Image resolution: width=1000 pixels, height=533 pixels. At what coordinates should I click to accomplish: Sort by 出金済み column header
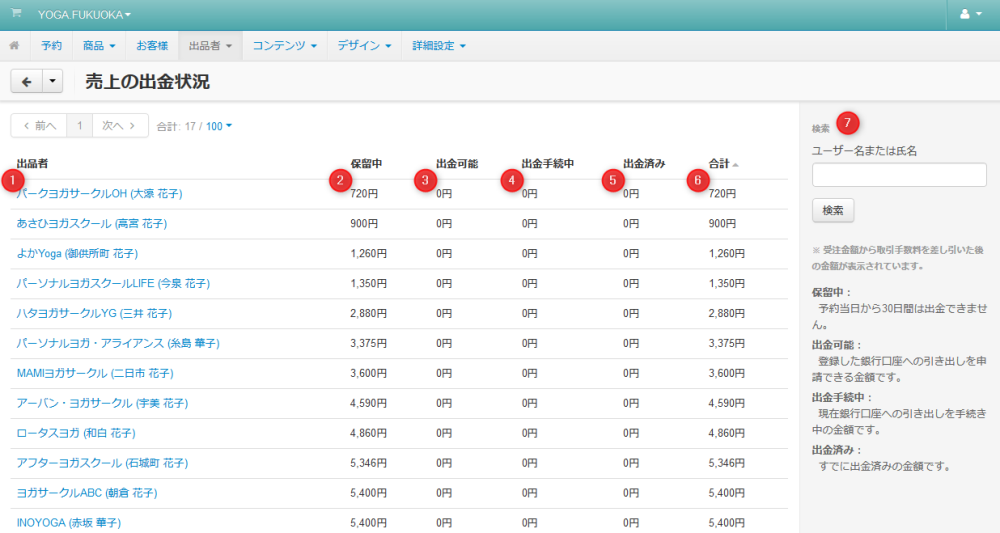pos(644,164)
